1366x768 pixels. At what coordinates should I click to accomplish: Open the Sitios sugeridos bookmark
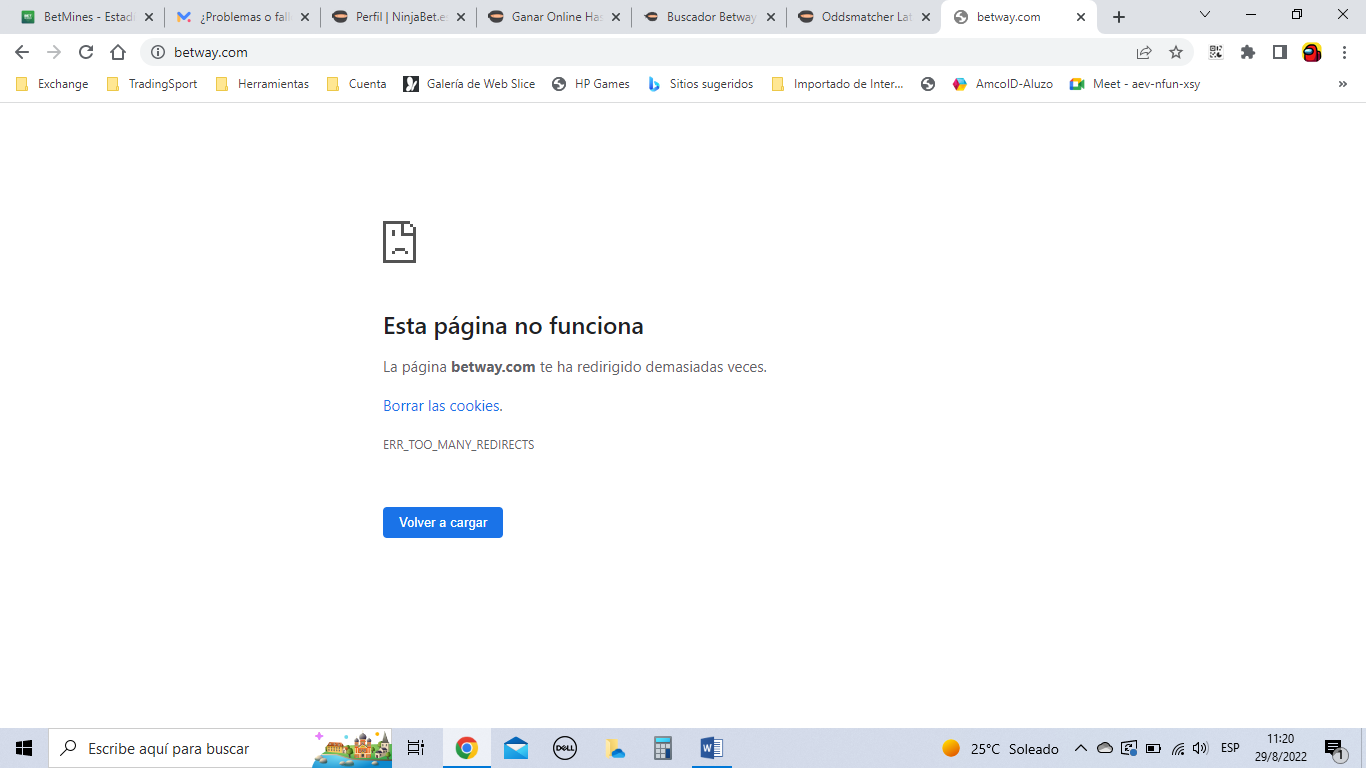click(x=700, y=84)
